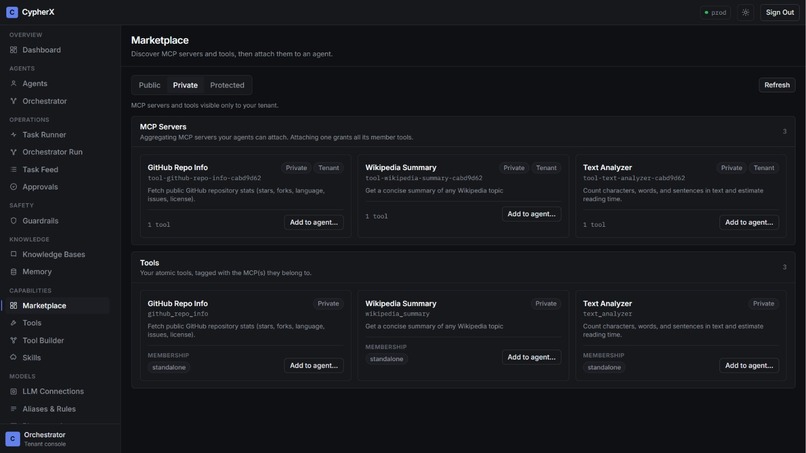This screenshot has width=806, height=453.
Task: Click the Tools sidebar icon
Action: pyautogui.click(x=13, y=323)
